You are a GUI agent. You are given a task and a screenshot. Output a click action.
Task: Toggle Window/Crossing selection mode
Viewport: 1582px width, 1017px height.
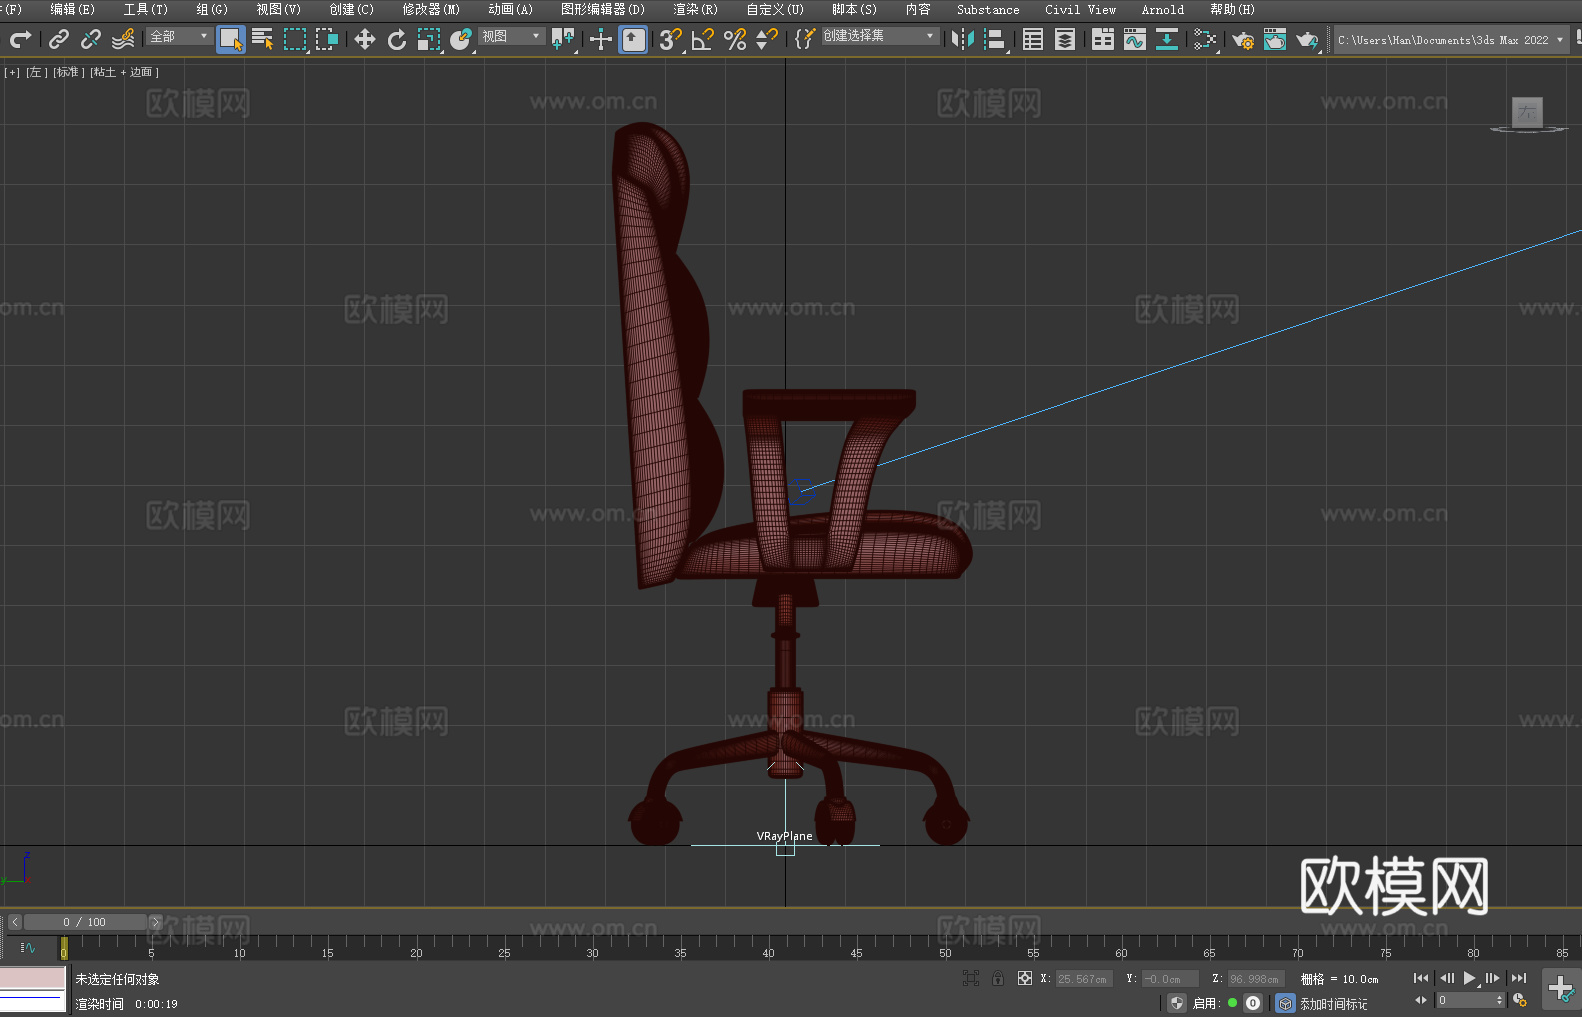point(327,39)
